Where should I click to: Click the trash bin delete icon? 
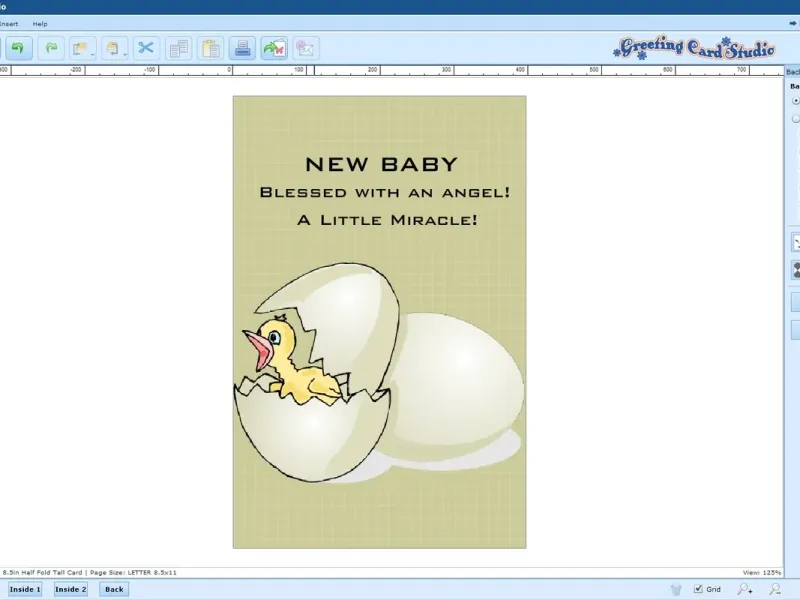(x=676, y=589)
